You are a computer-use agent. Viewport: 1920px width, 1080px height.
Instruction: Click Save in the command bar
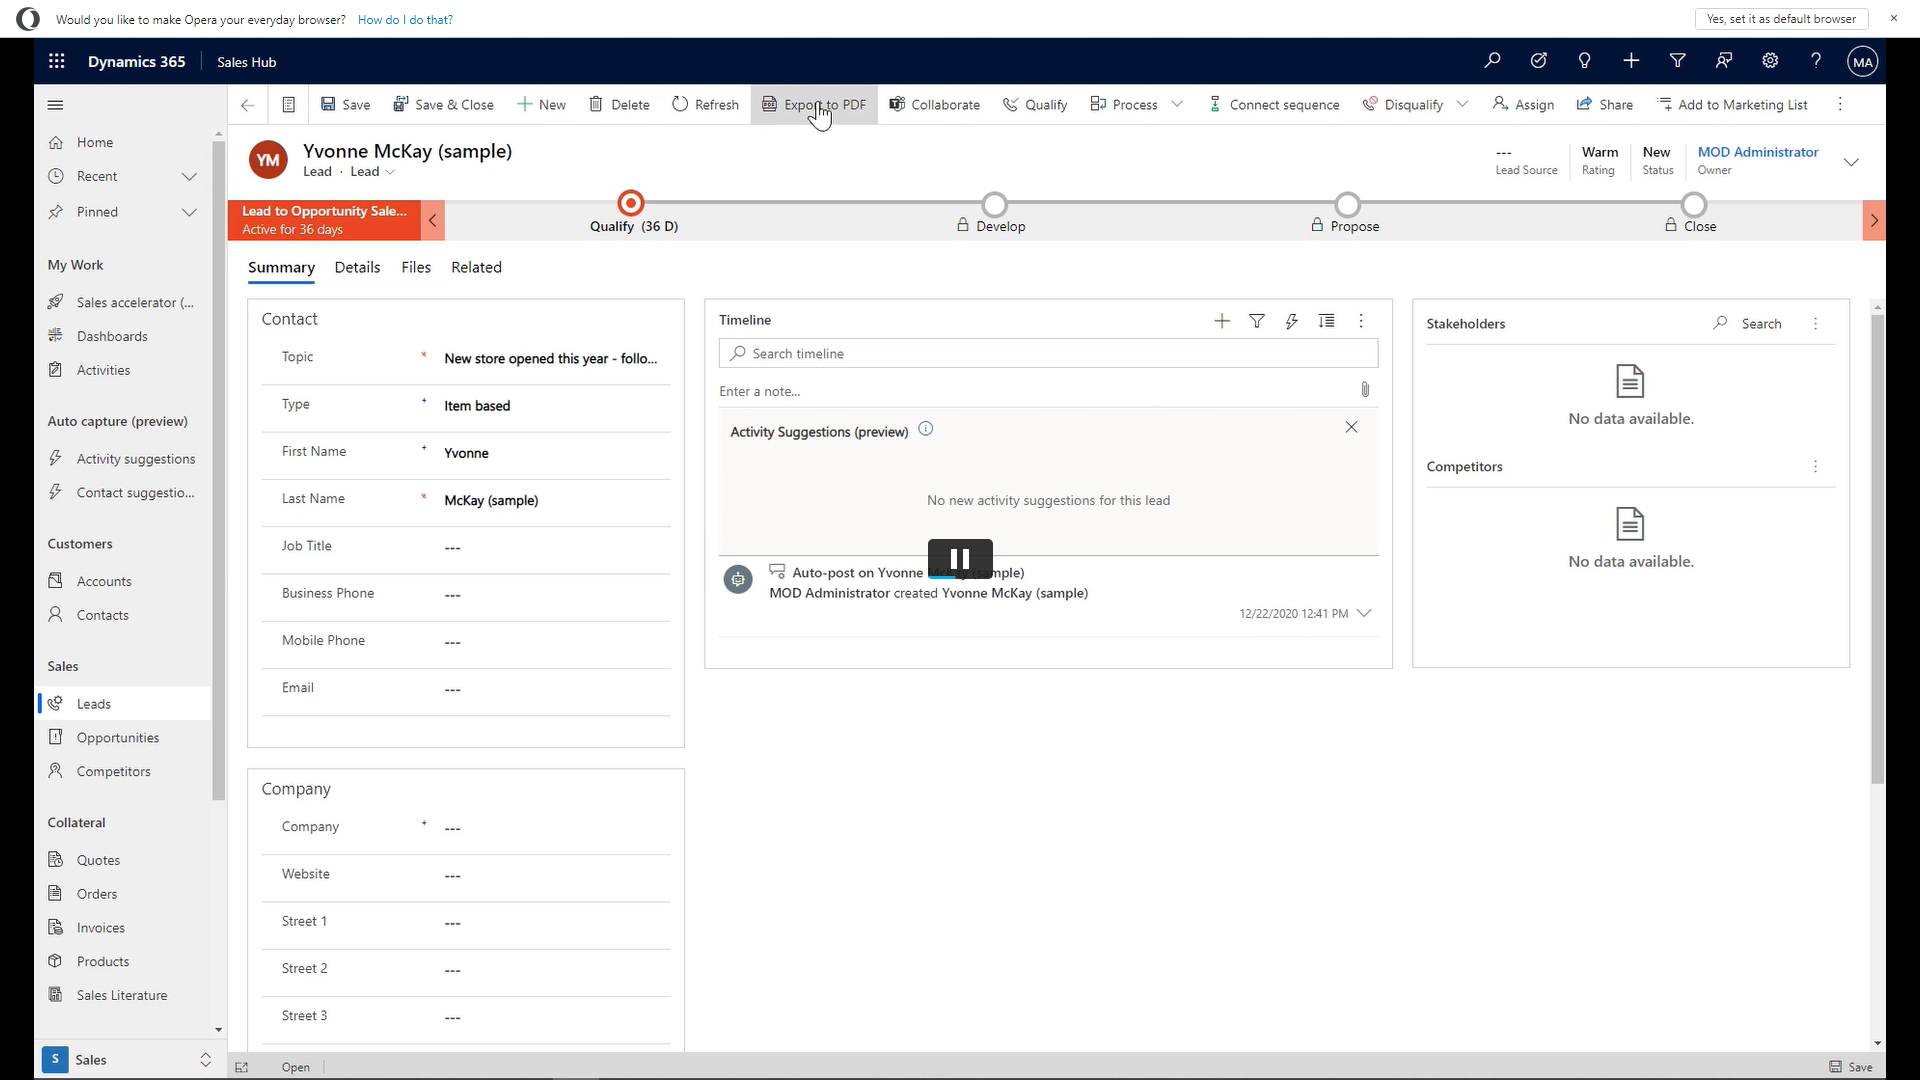coord(345,105)
